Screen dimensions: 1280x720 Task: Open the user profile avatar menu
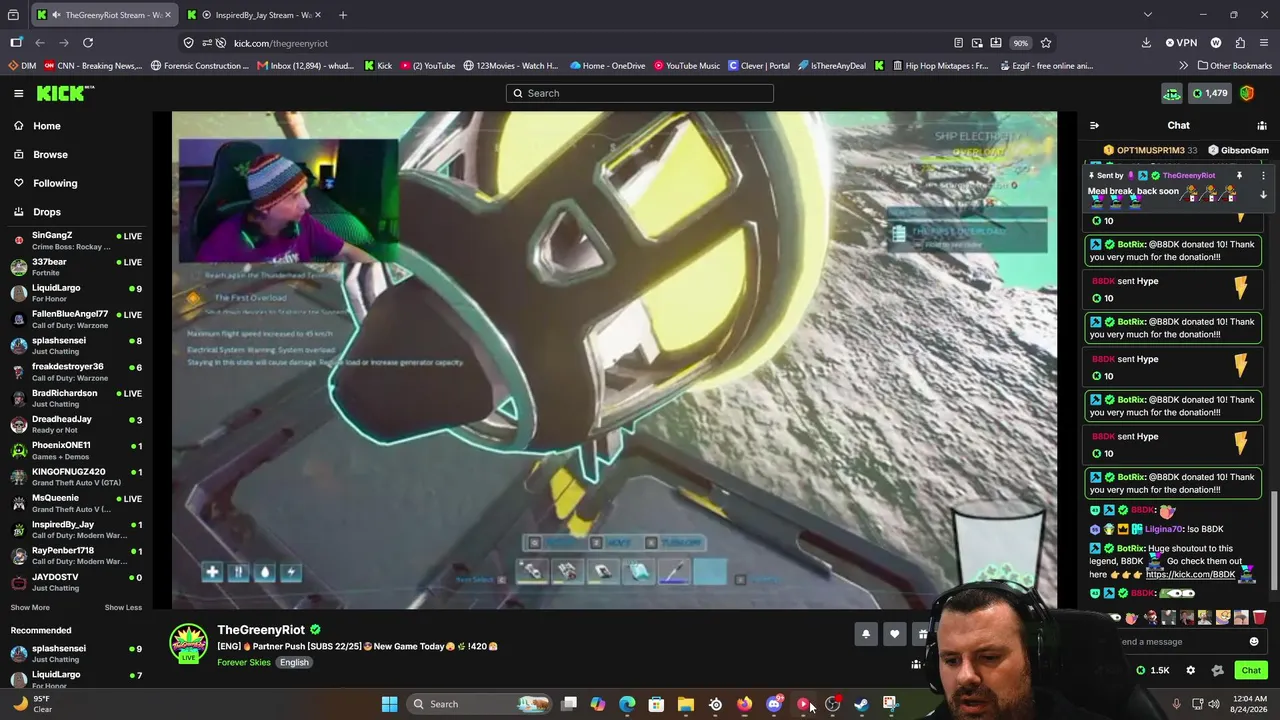point(1247,93)
